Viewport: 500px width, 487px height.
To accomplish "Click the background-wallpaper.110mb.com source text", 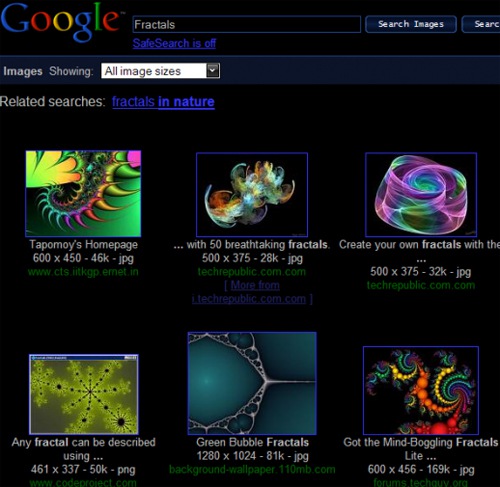I will coord(252,470).
